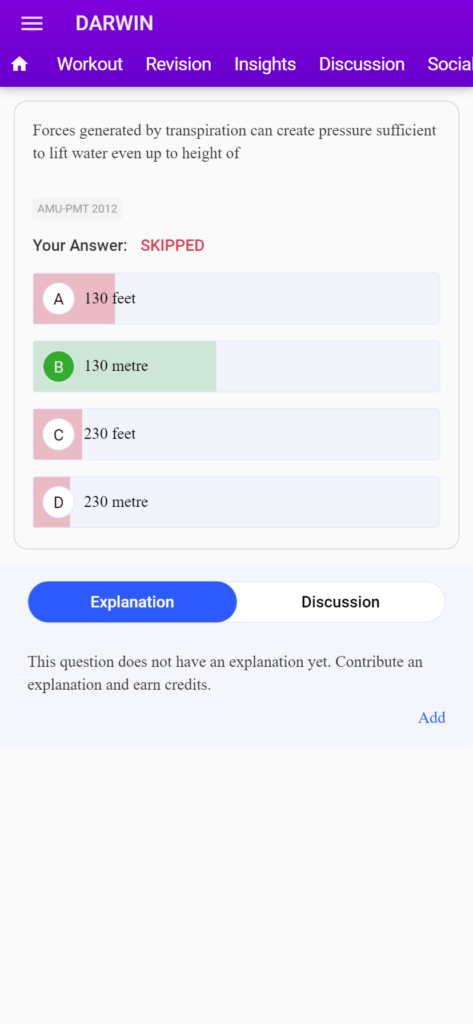Click the DARWIN app title
The height and width of the screenshot is (1024, 473).
click(114, 24)
